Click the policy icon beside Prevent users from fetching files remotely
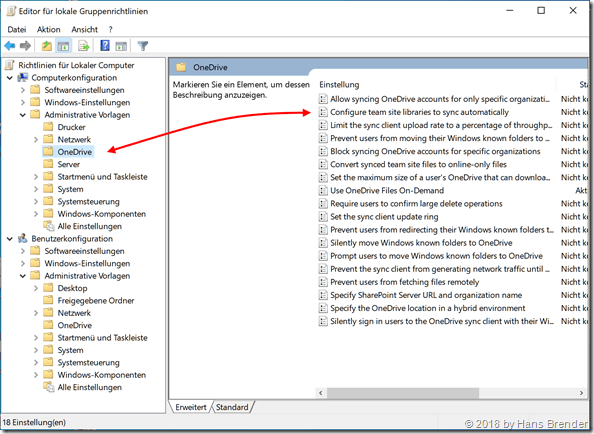This screenshot has height=434, width=594. pos(323,282)
